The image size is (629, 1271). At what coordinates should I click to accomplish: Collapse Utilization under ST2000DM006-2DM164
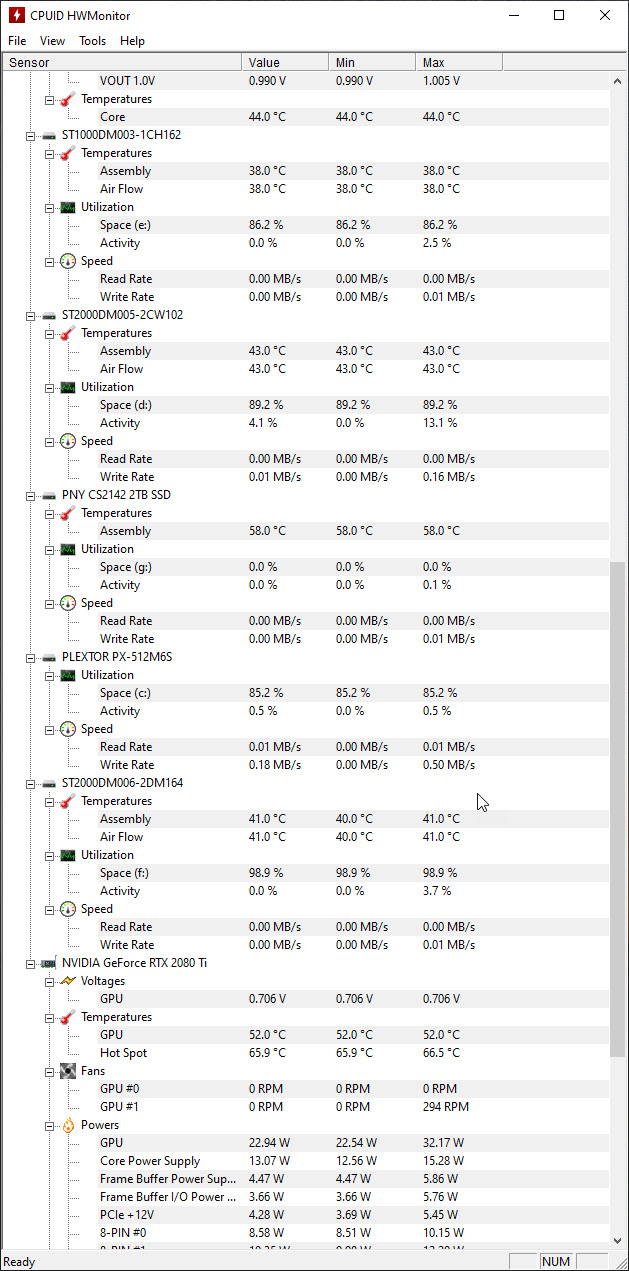(49, 855)
